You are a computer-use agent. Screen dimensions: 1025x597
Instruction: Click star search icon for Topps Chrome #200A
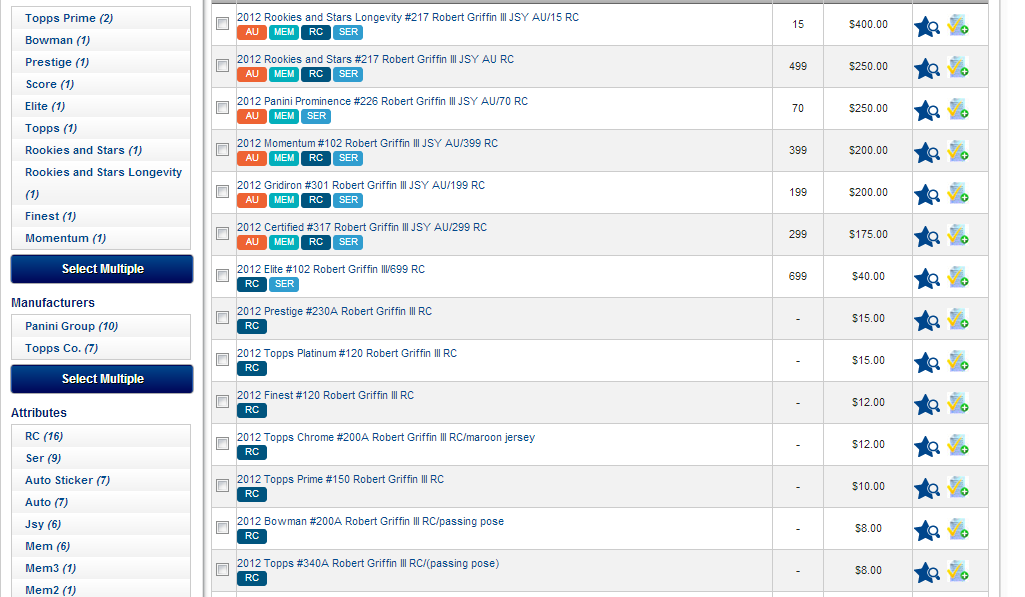927,447
